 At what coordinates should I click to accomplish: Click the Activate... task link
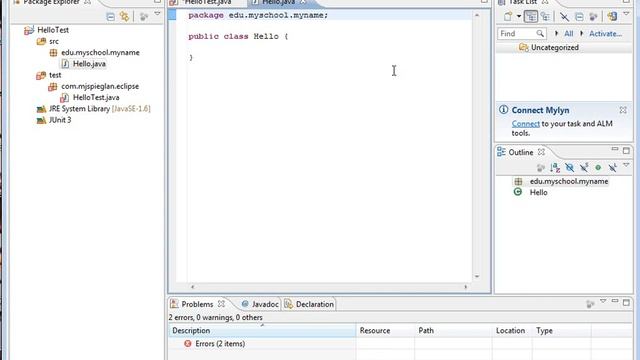pyautogui.click(x=605, y=33)
